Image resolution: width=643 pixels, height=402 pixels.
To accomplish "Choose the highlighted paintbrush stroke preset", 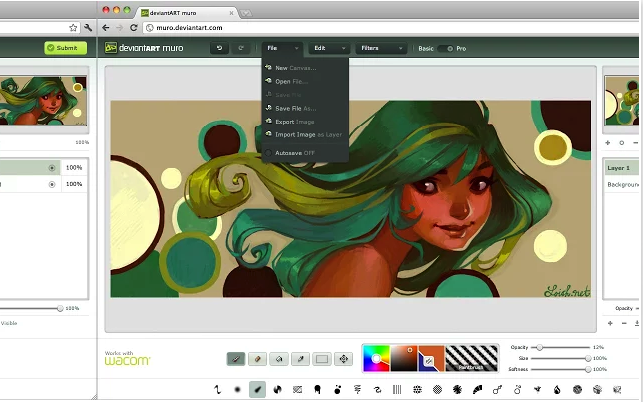I will coord(258,389).
